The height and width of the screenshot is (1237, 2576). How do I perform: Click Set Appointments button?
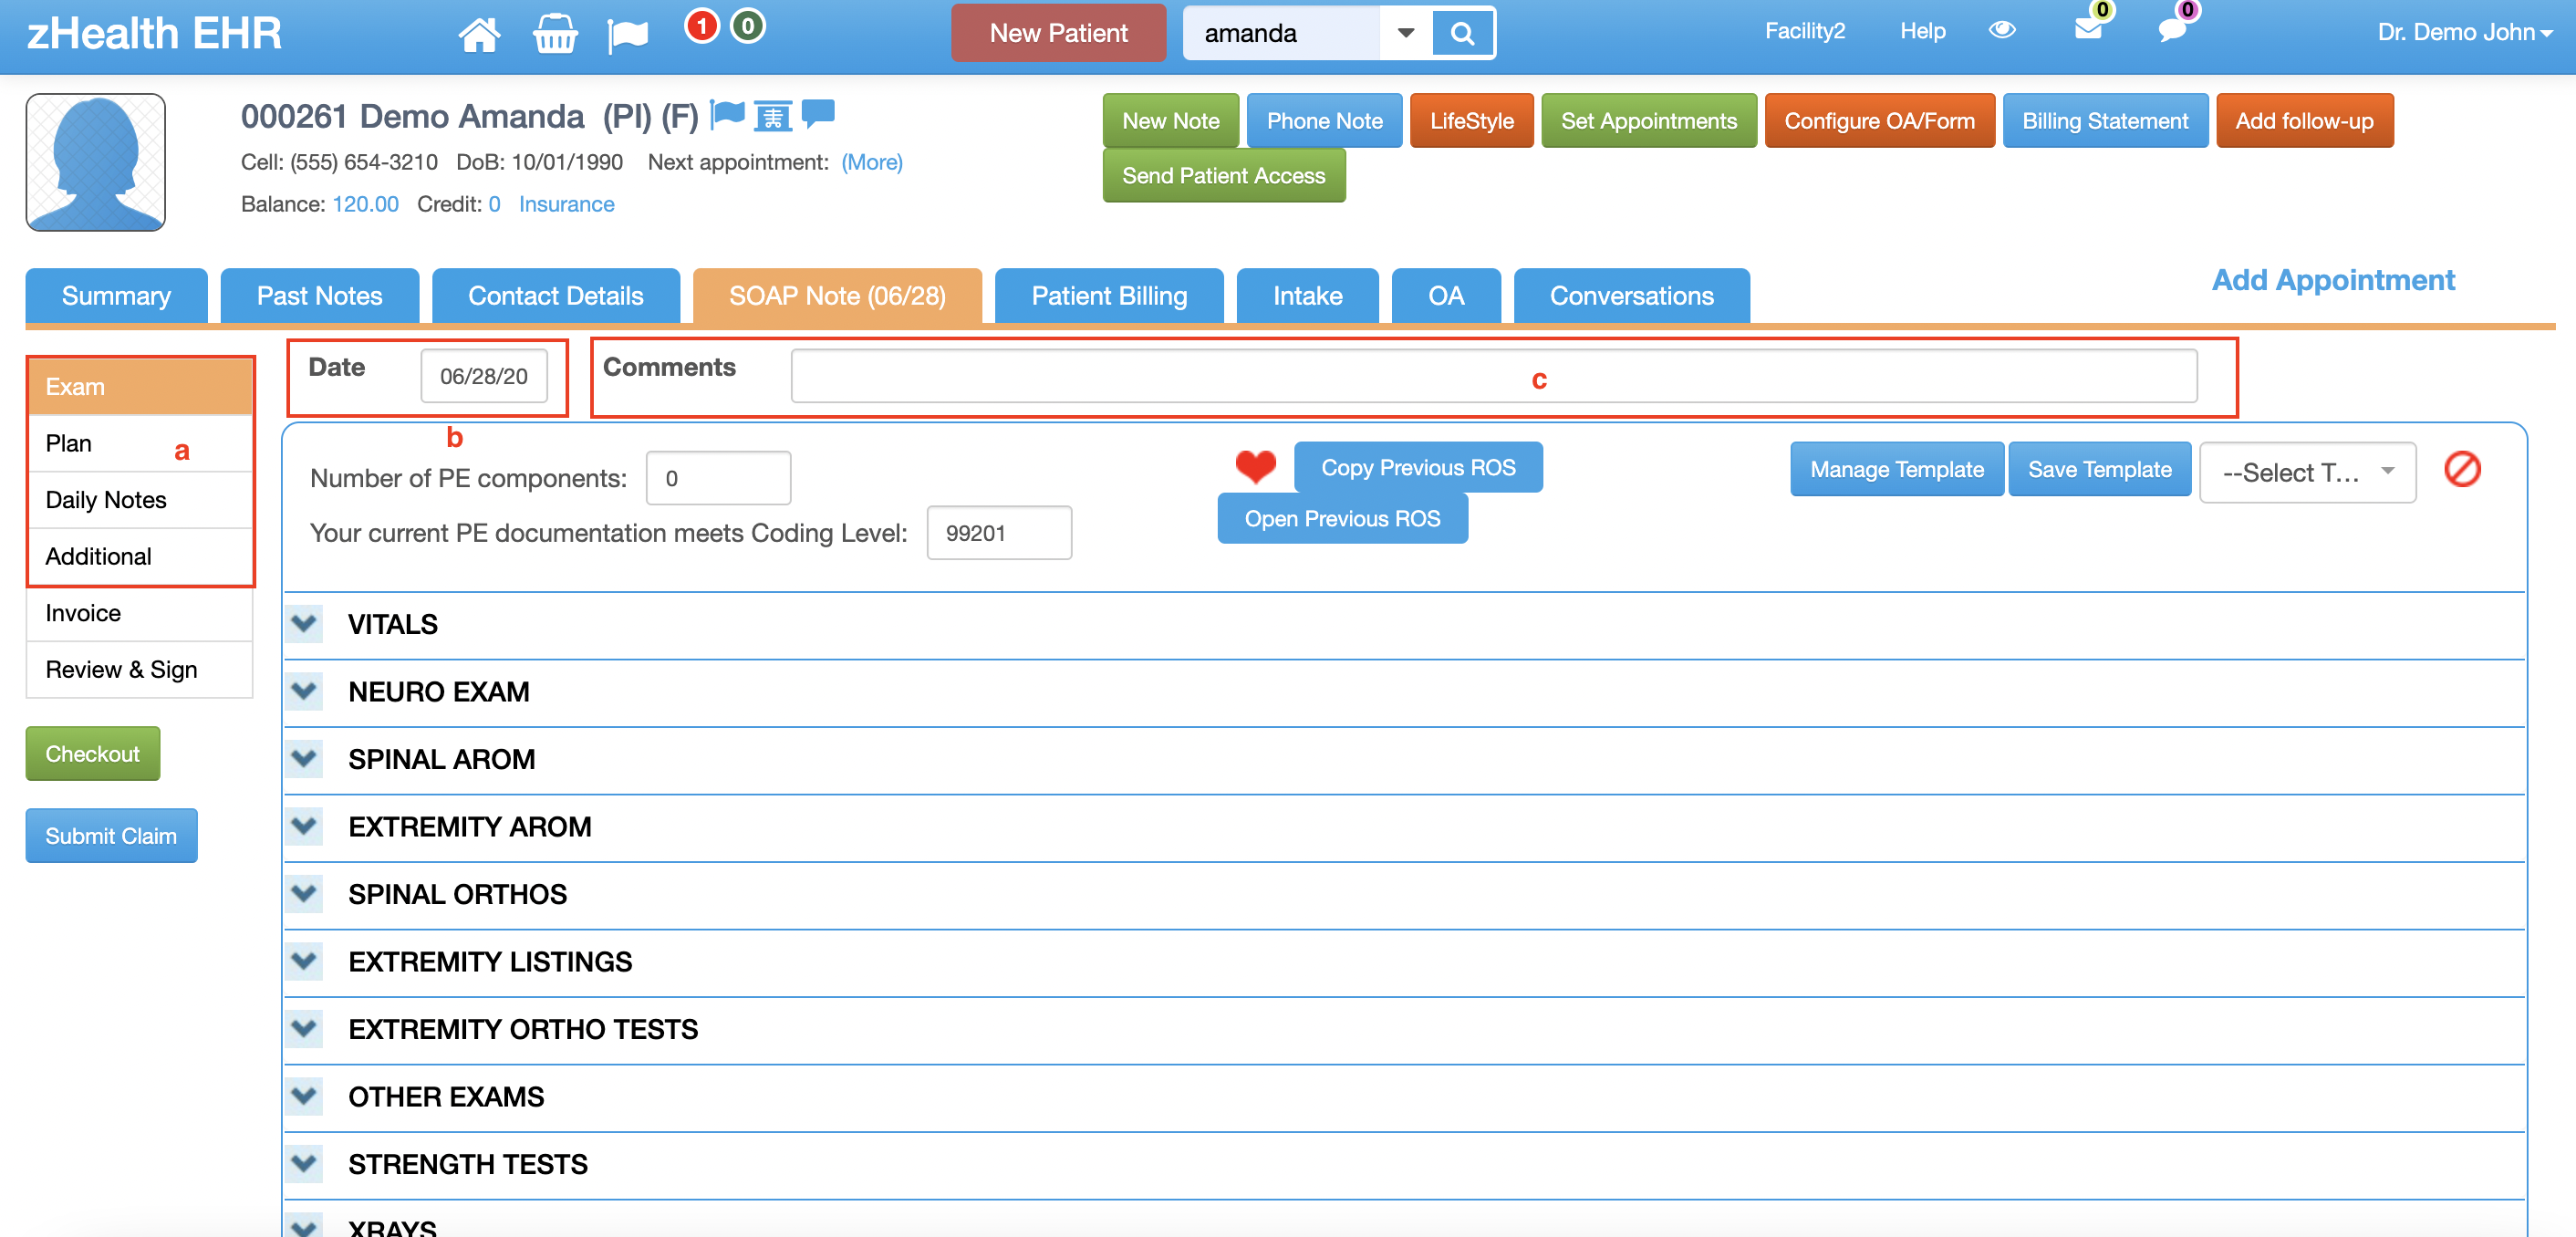coord(1648,120)
